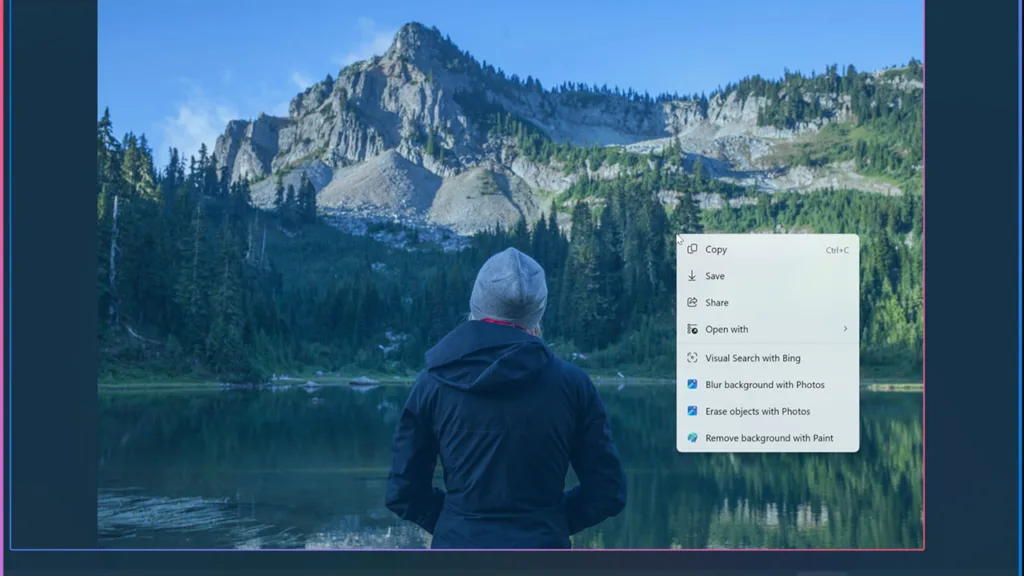
Task: Click the Photos icon beside Blur background
Action: tap(692, 385)
